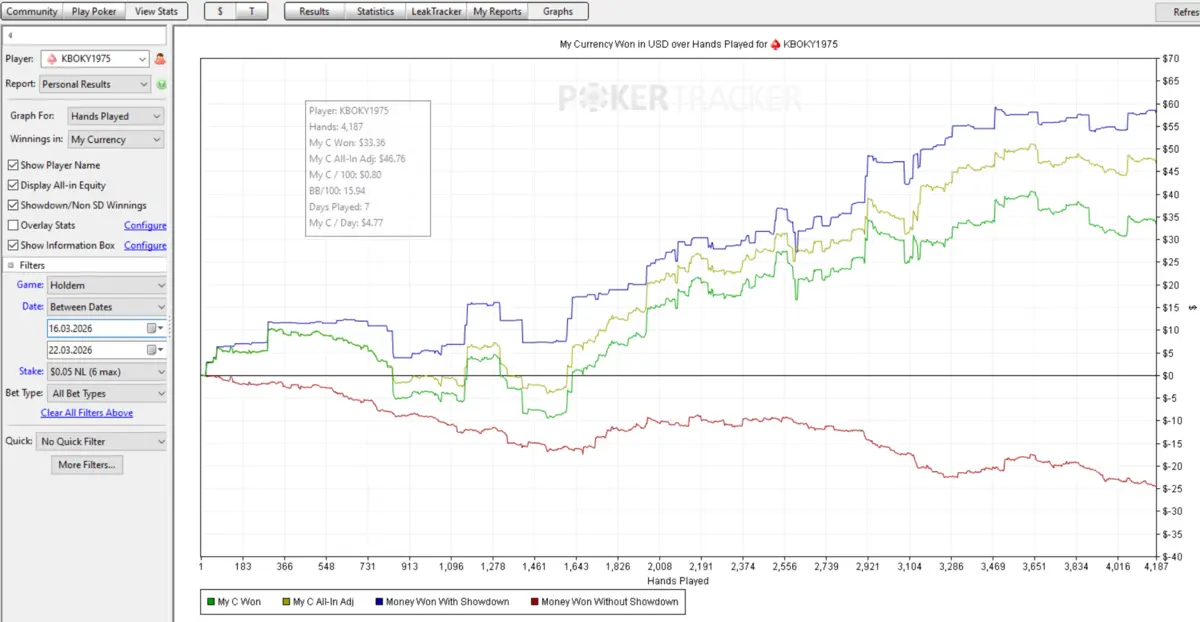Click the More Filters button
Screen dimensions: 1200x622
(86, 465)
